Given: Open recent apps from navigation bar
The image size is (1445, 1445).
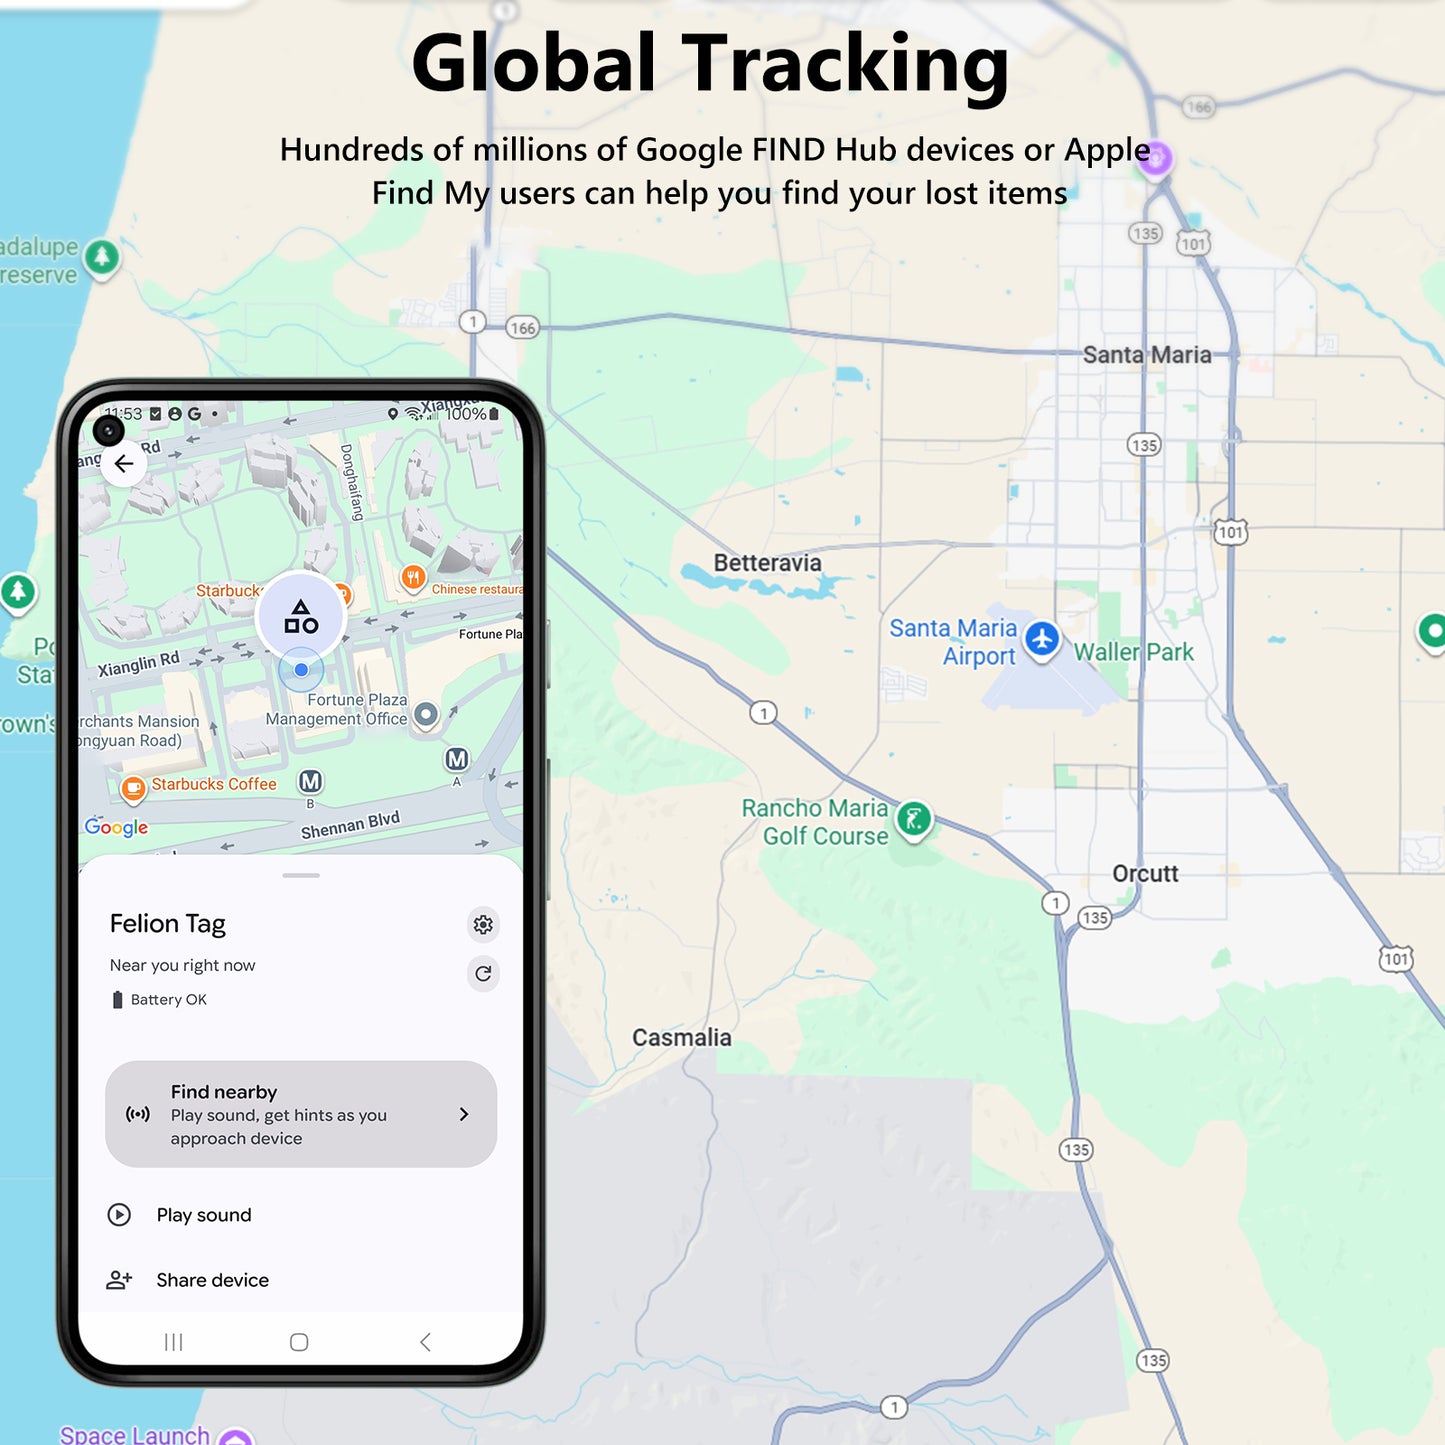Looking at the screenshot, I should [174, 1342].
